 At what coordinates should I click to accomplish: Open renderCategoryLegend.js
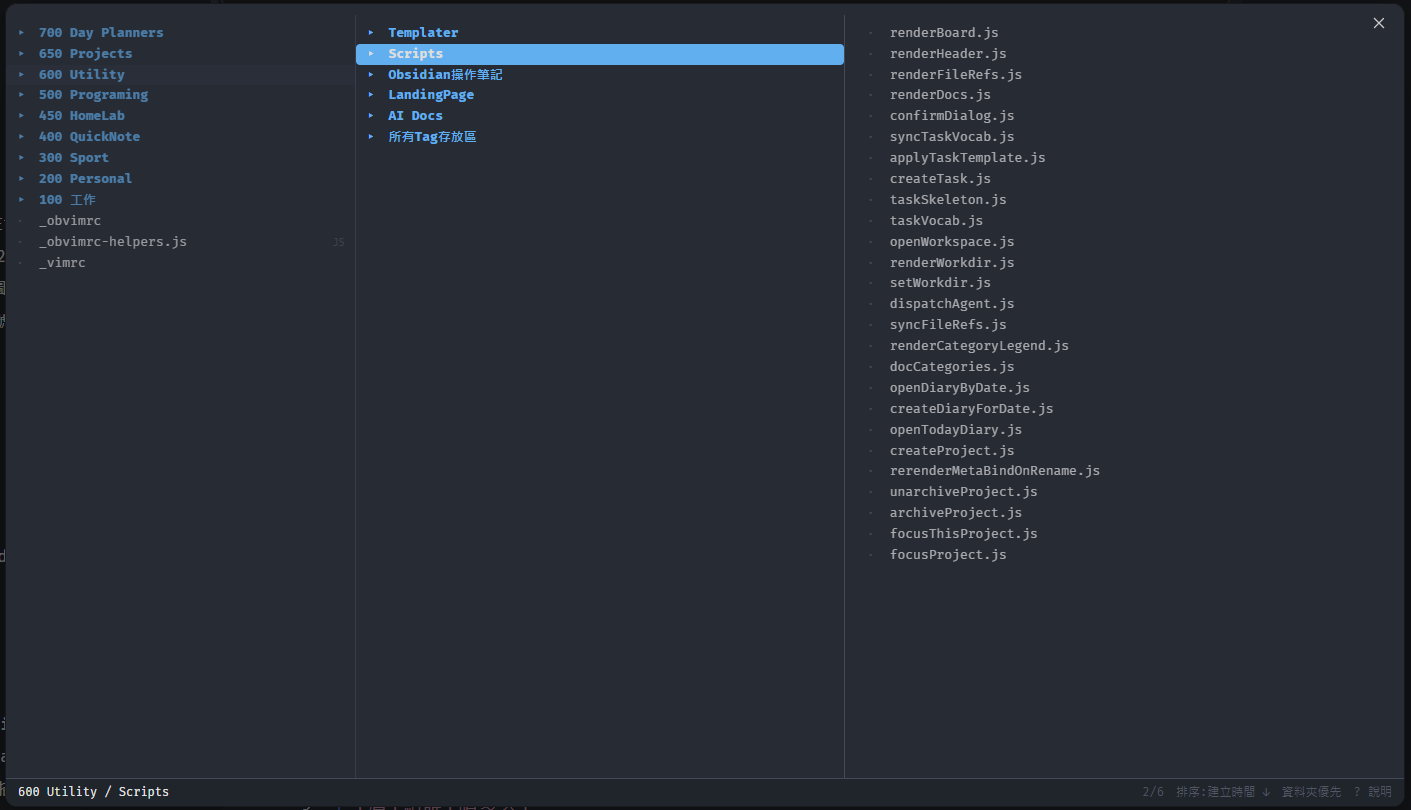click(979, 346)
